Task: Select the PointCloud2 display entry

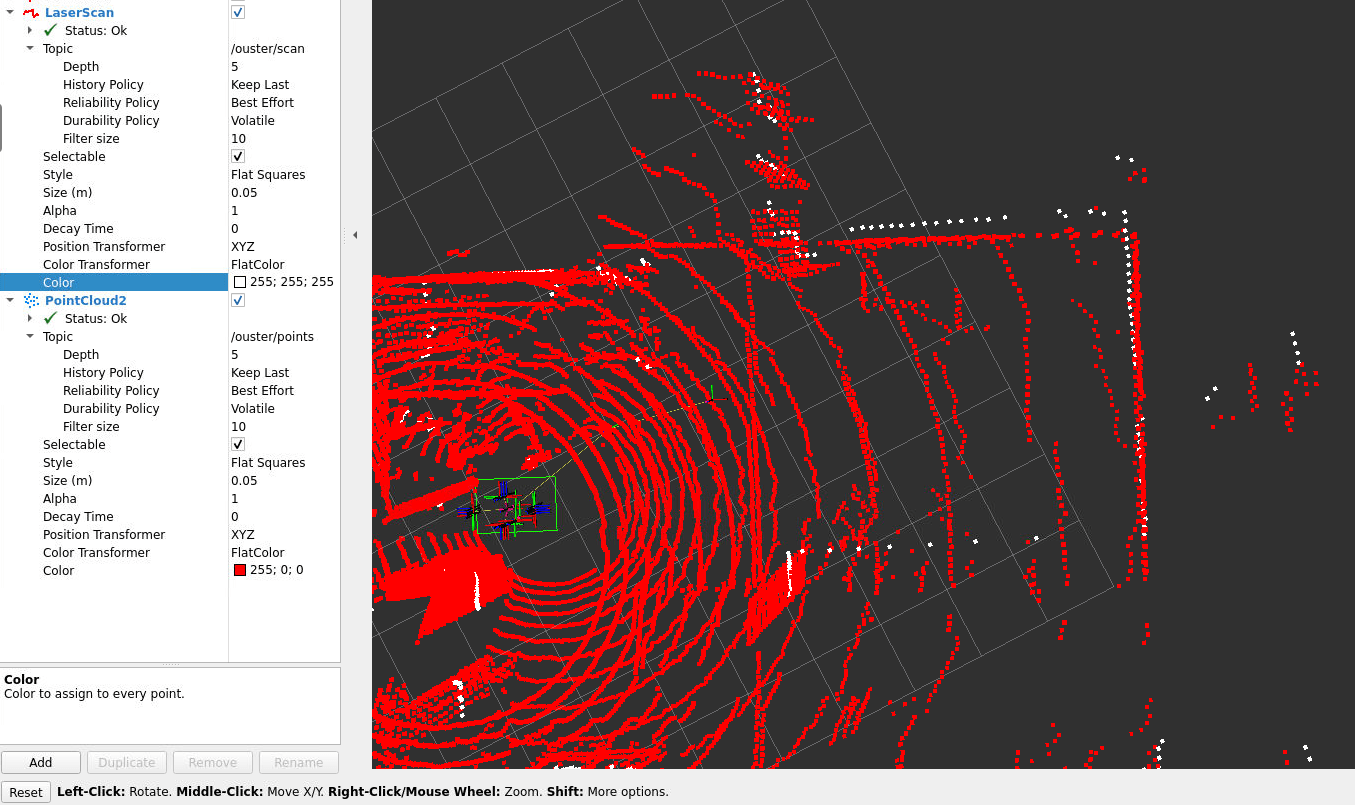Action: [85, 301]
